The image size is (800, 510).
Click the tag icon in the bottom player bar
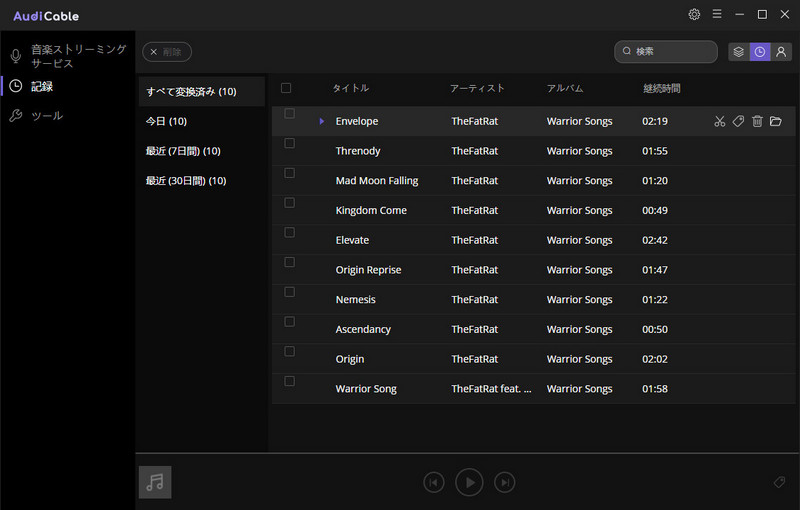tap(779, 482)
